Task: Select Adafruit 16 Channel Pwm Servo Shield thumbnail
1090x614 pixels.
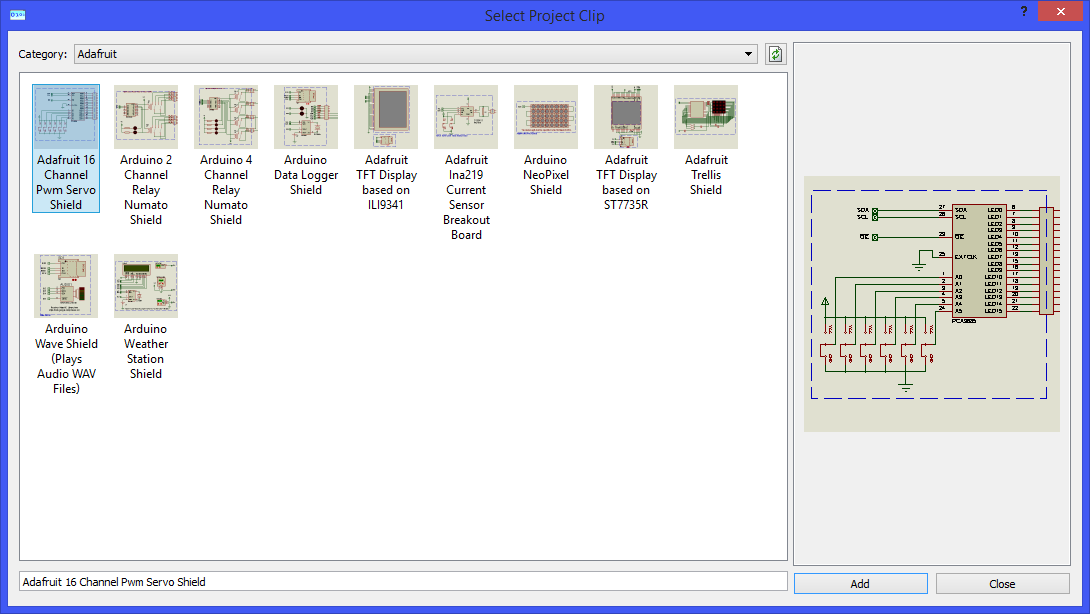Action: [66, 117]
